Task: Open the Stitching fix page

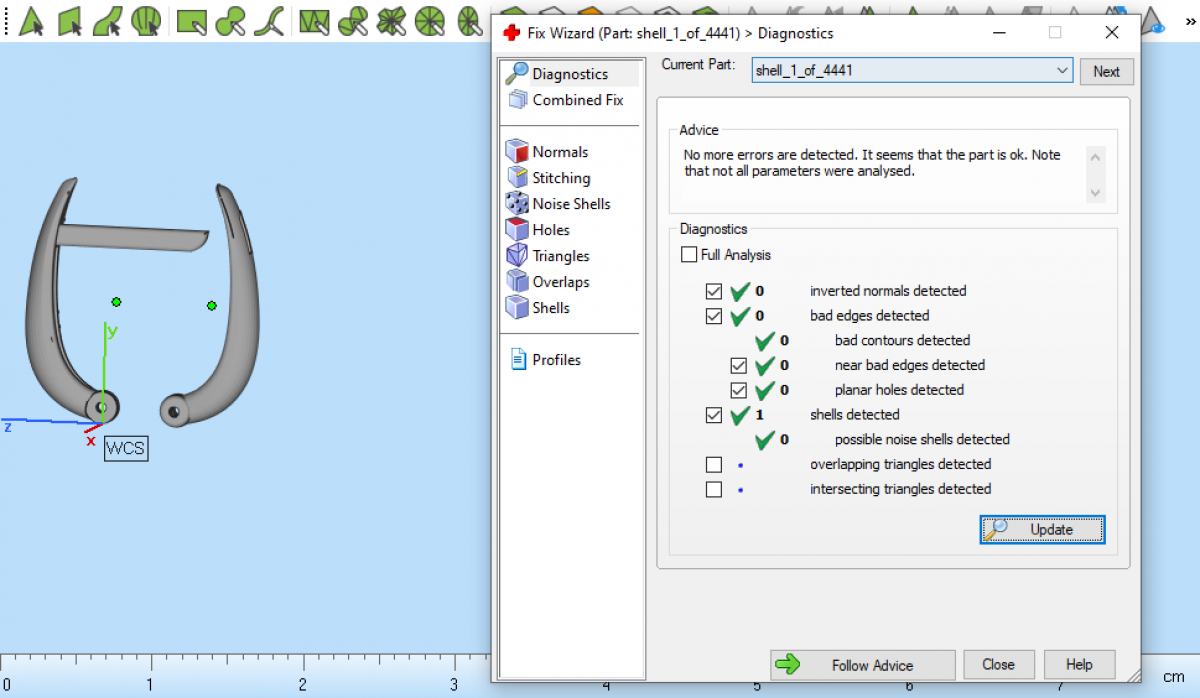Action: click(560, 178)
